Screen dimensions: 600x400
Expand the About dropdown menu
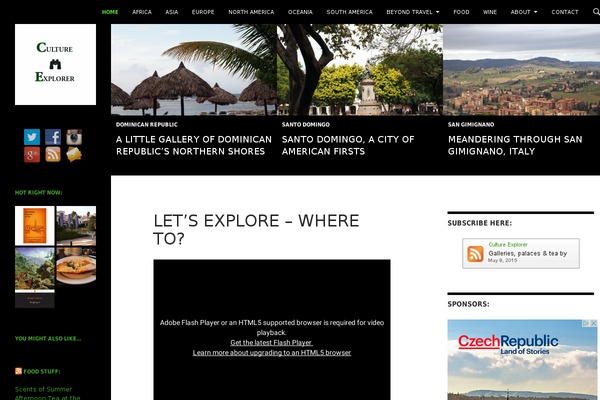pyautogui.click(x=523, y=12)
